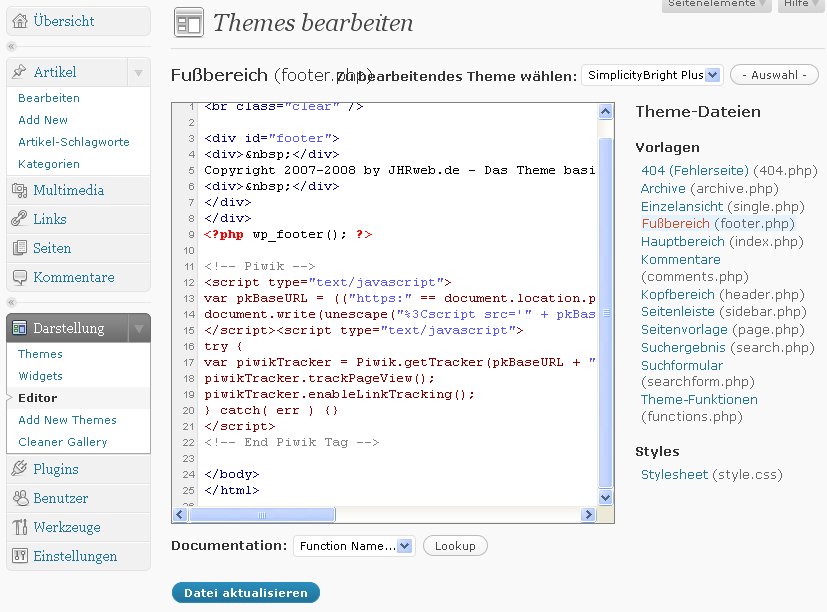Open Stylesheet (style.css) file
The image size is (827, 612).
674,475
